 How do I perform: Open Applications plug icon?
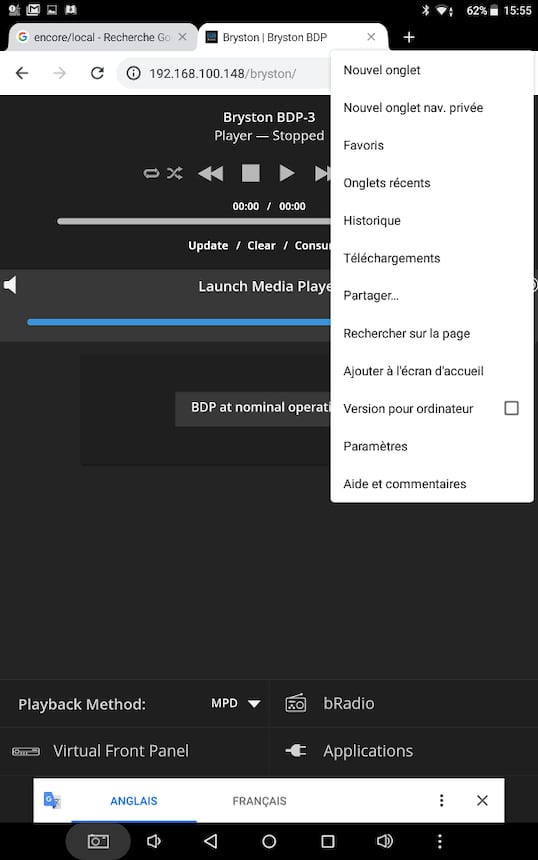point(296,750)
